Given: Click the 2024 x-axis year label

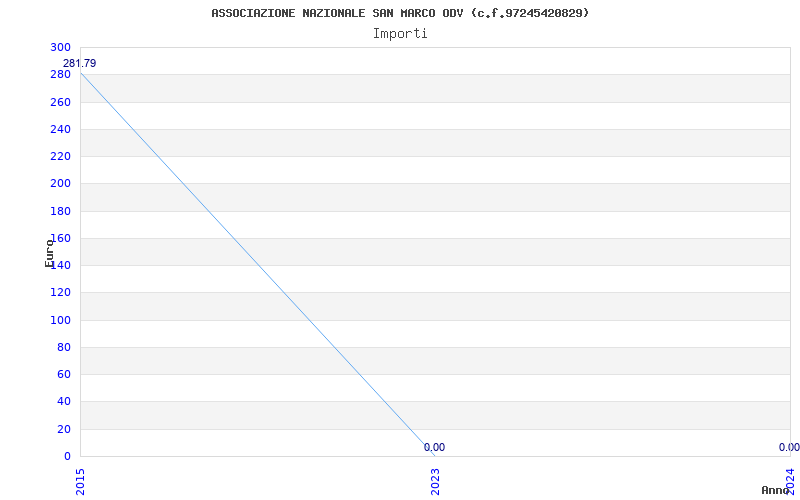Looking at the screenshot, I should (790, 482).
